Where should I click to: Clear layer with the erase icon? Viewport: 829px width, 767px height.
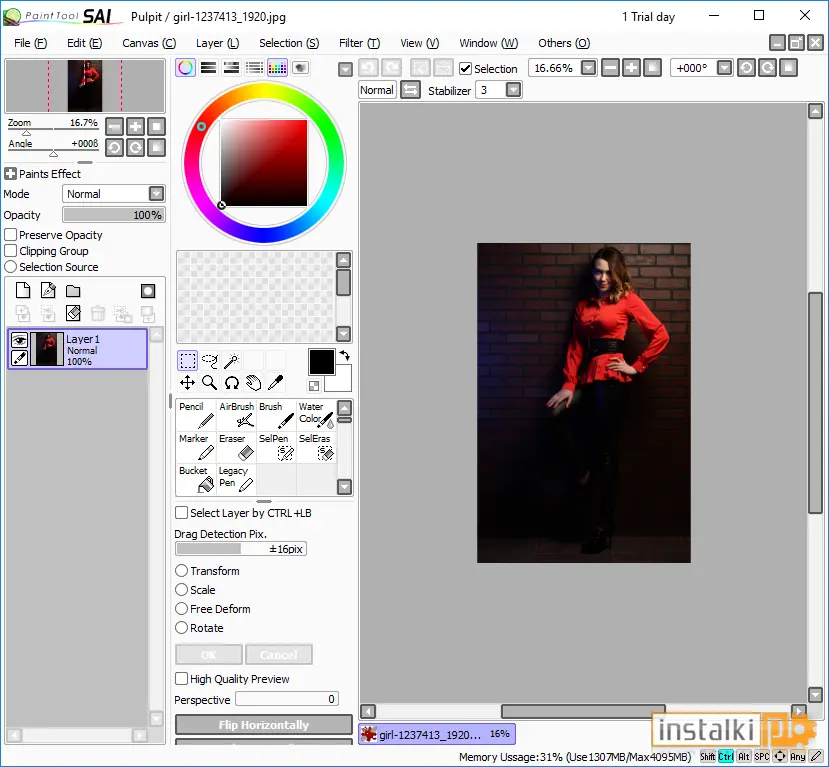(x=73, y=313)
